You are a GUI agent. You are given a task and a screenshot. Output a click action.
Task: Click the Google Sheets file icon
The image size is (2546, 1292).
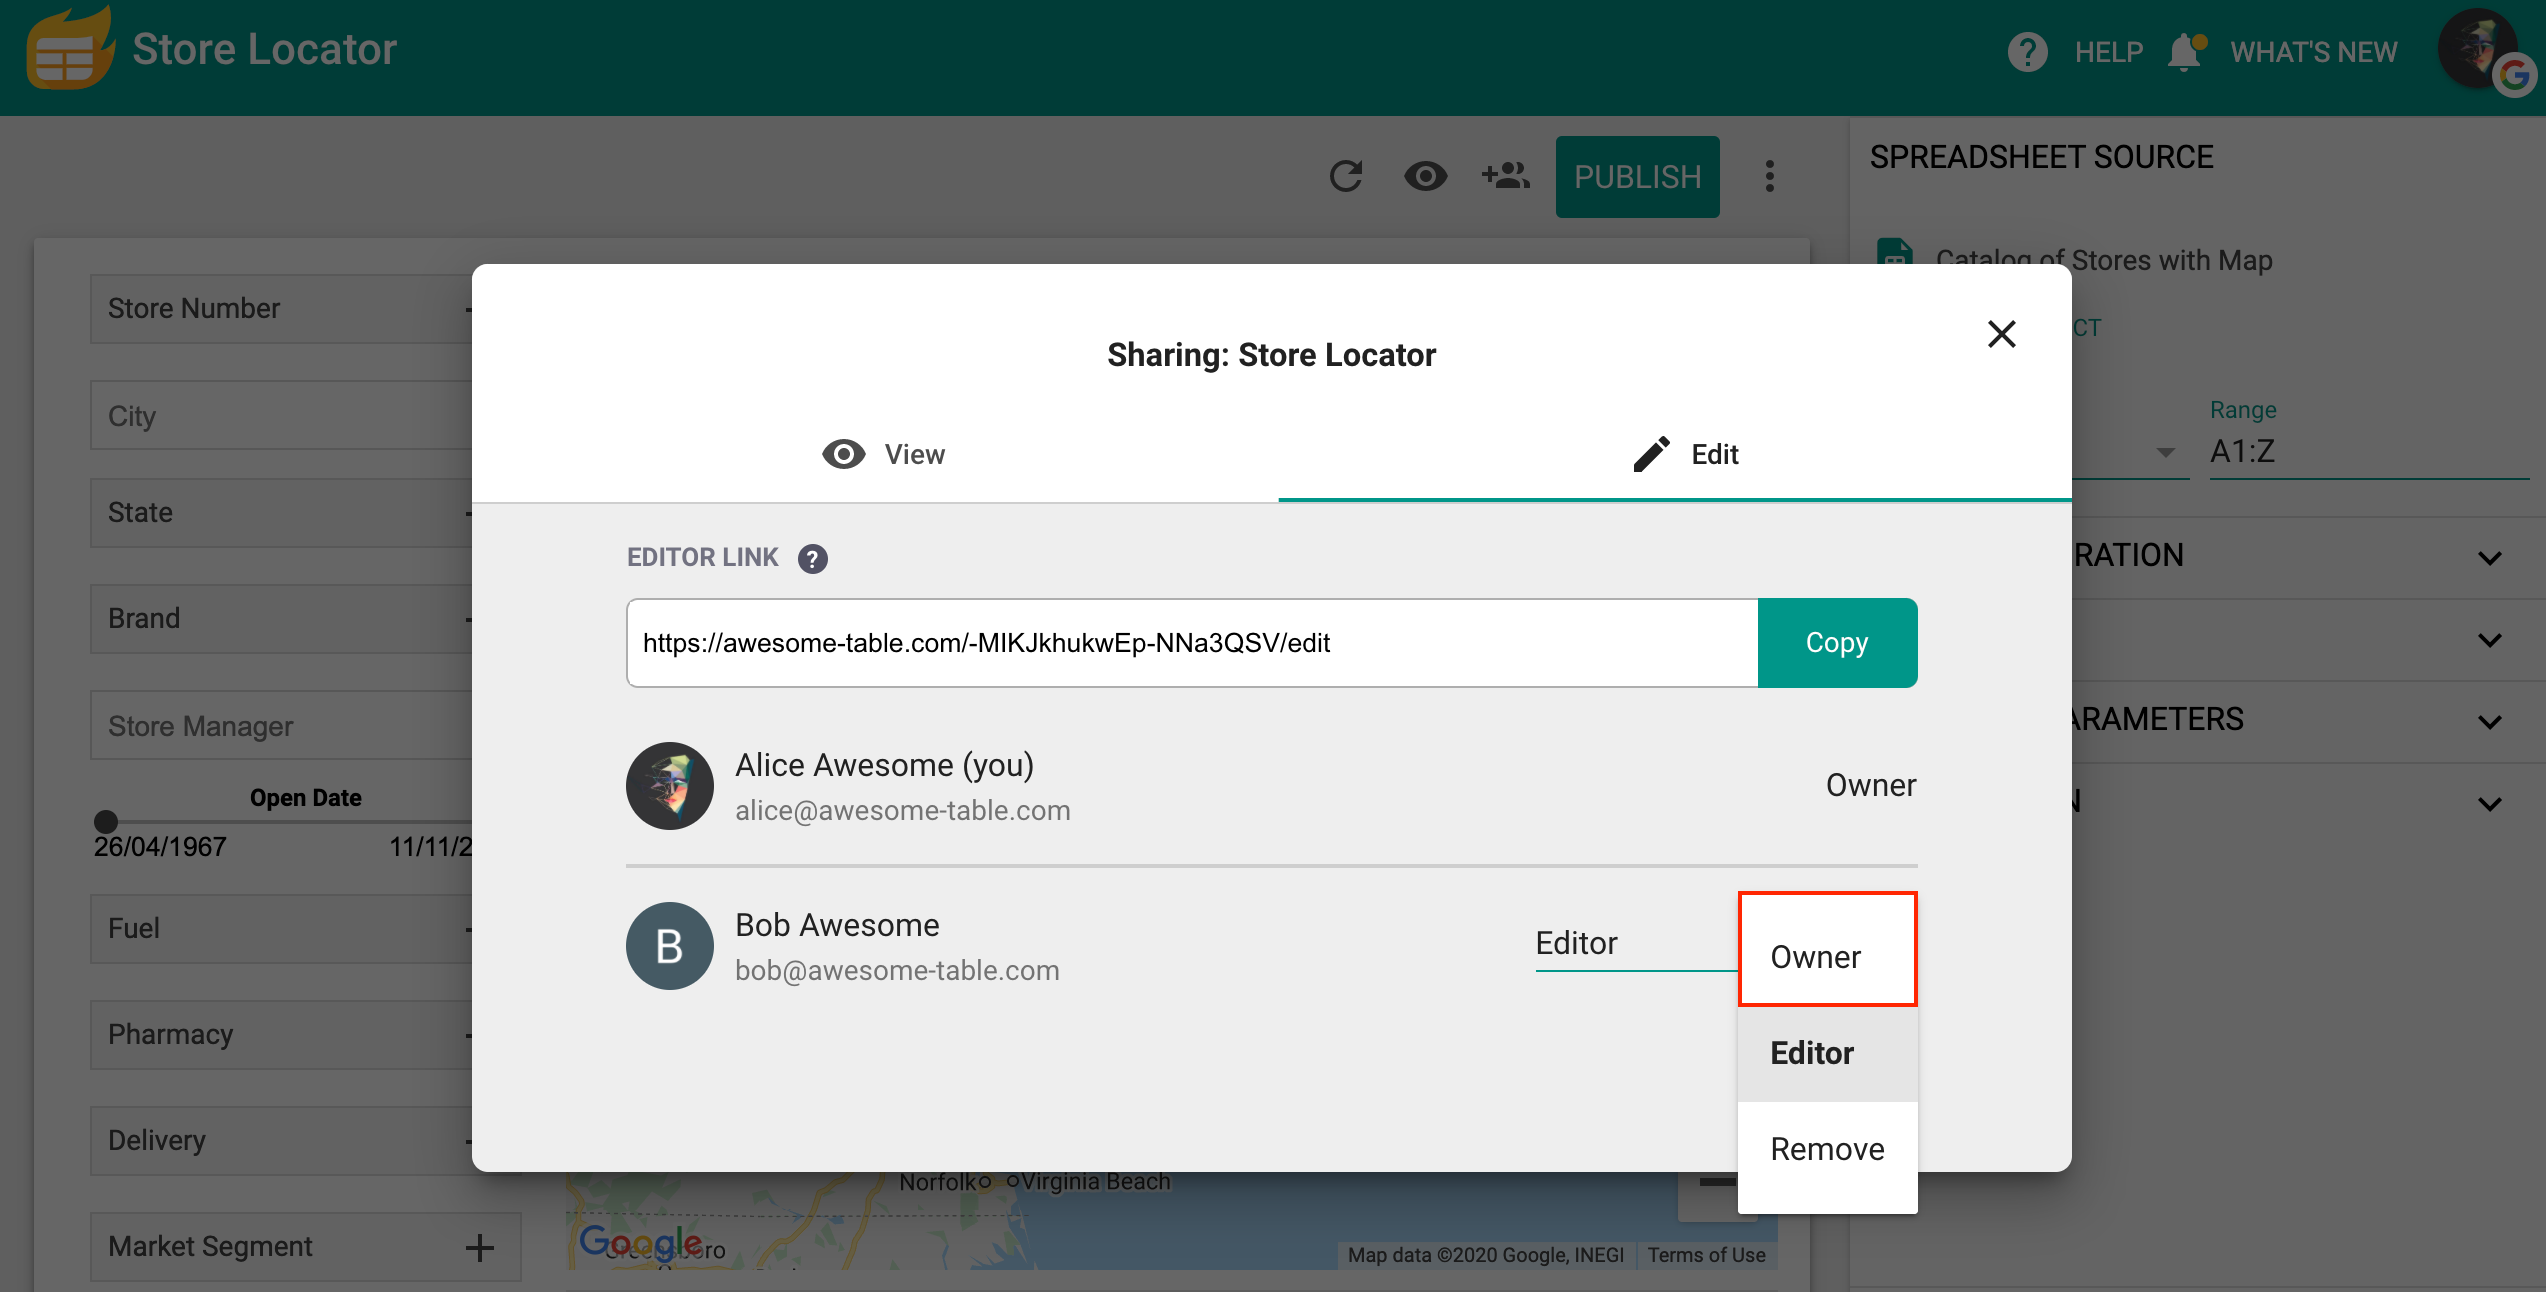[1894, 252]
